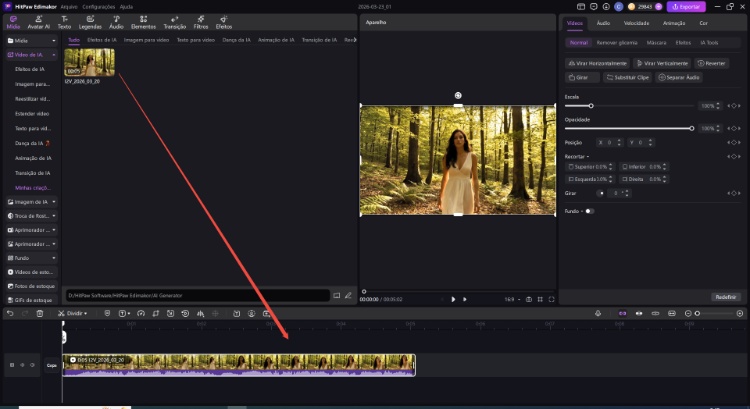The height and width of the screenshot is (409, 750).
Task: Zoom in timeline with plus icon
Action: tap(740, 313)
